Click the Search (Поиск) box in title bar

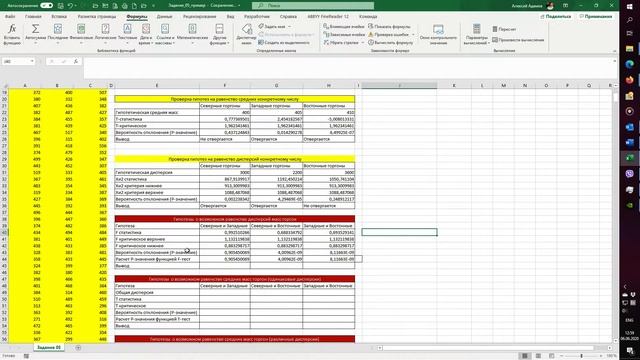coord(313,6)
